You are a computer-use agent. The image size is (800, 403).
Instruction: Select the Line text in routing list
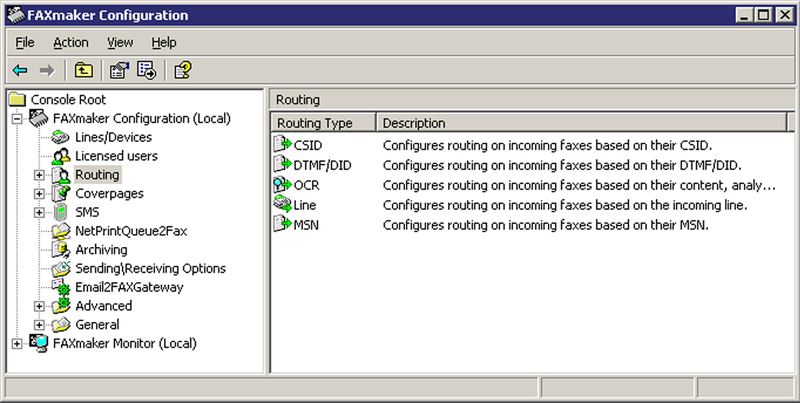click(305, 205)
